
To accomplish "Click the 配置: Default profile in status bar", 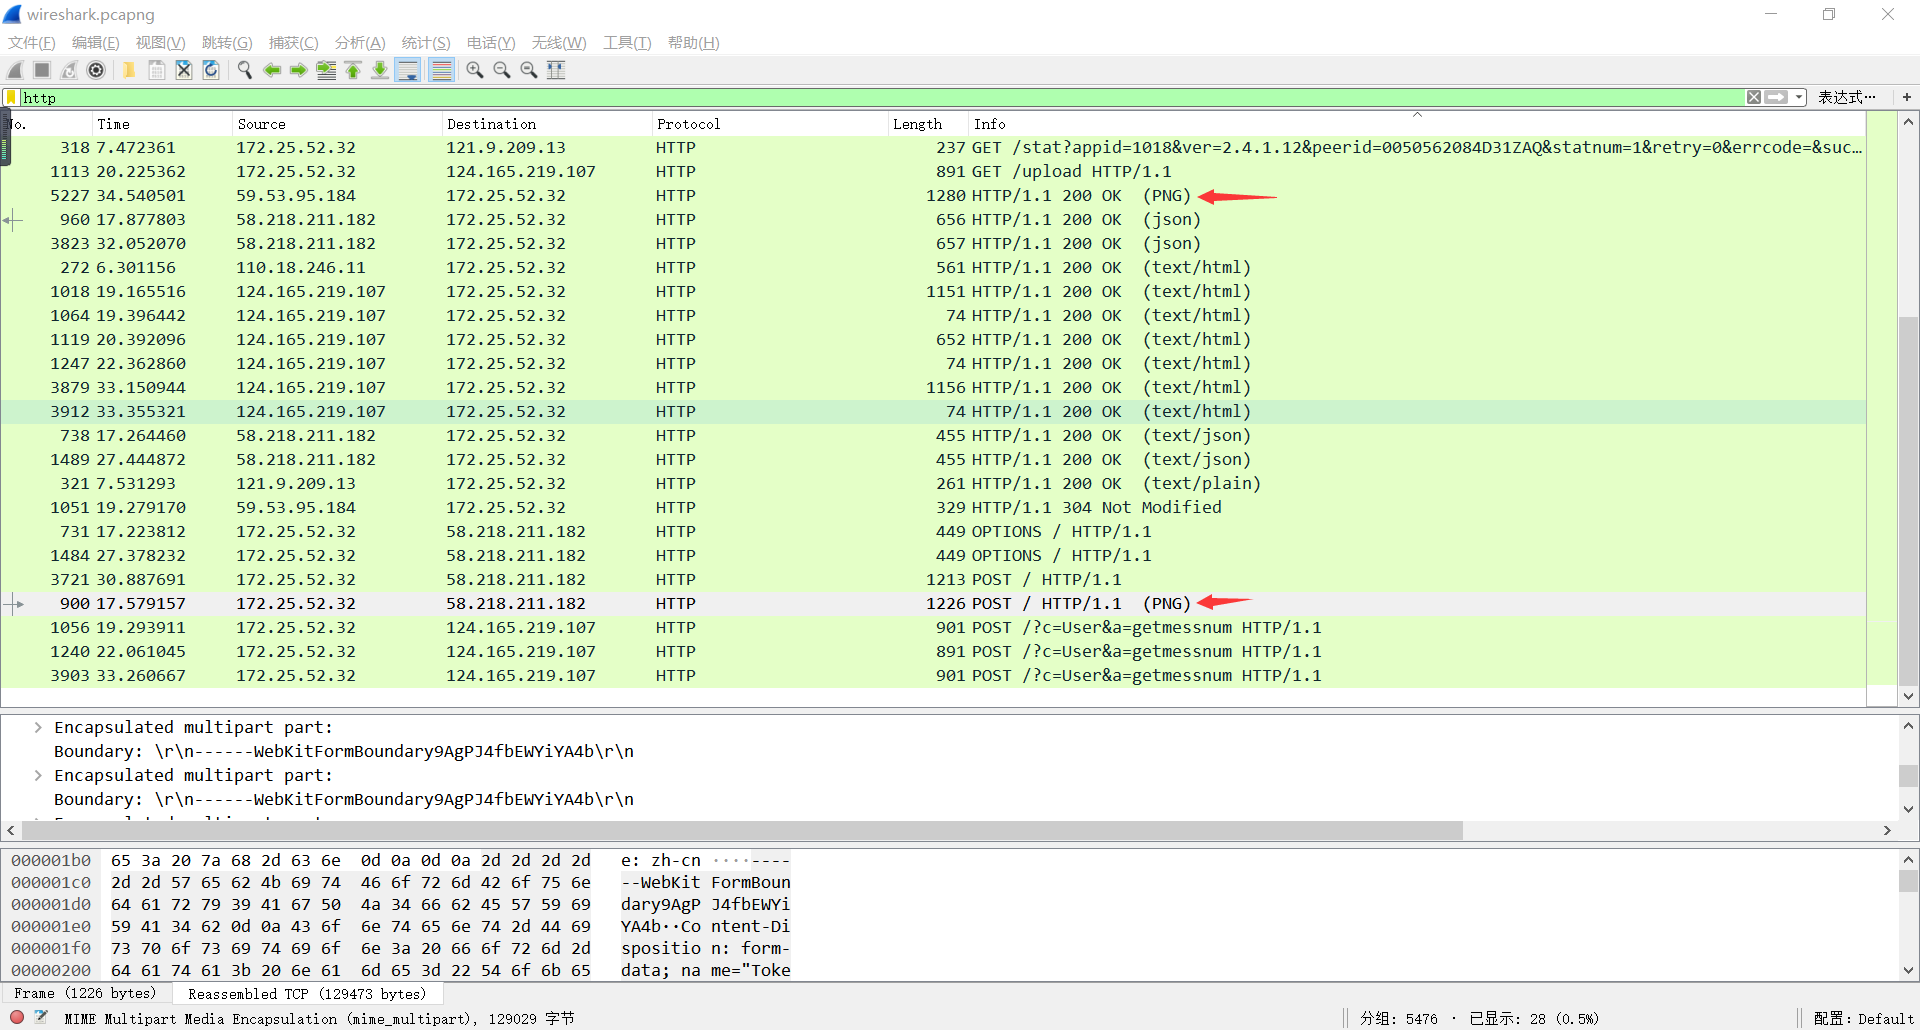I will (1863, 1018).
